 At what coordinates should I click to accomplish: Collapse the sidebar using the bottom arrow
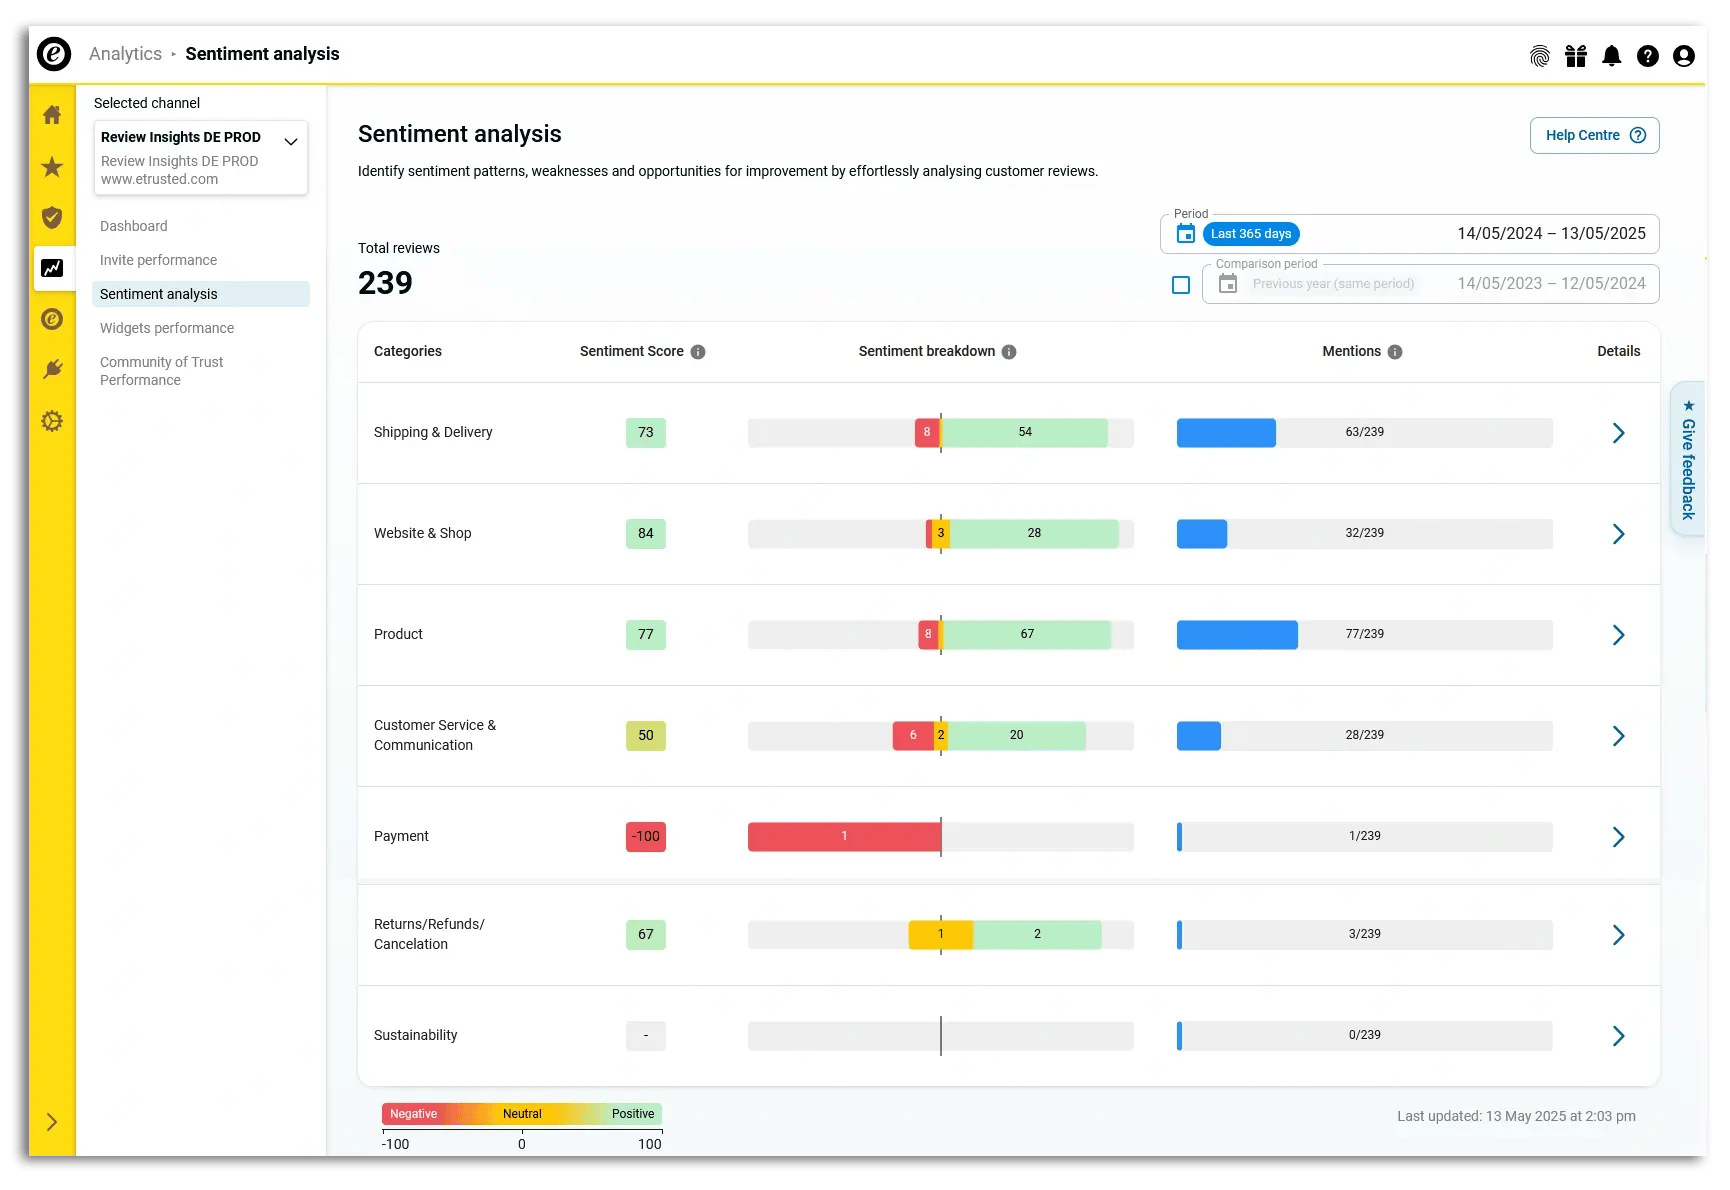[52, 1121]
